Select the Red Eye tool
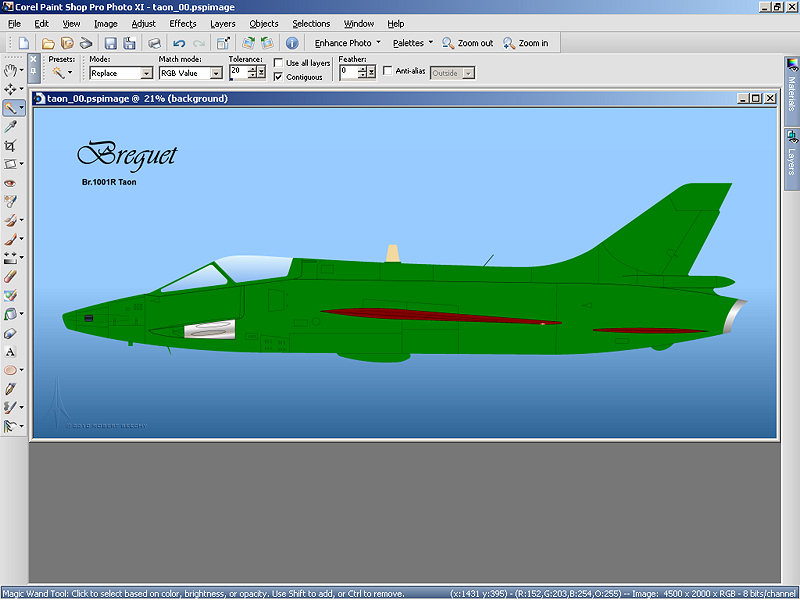Image resolution: width=800 pixels, height=600 pixels. pyautogui.click(x=10, y=183)
